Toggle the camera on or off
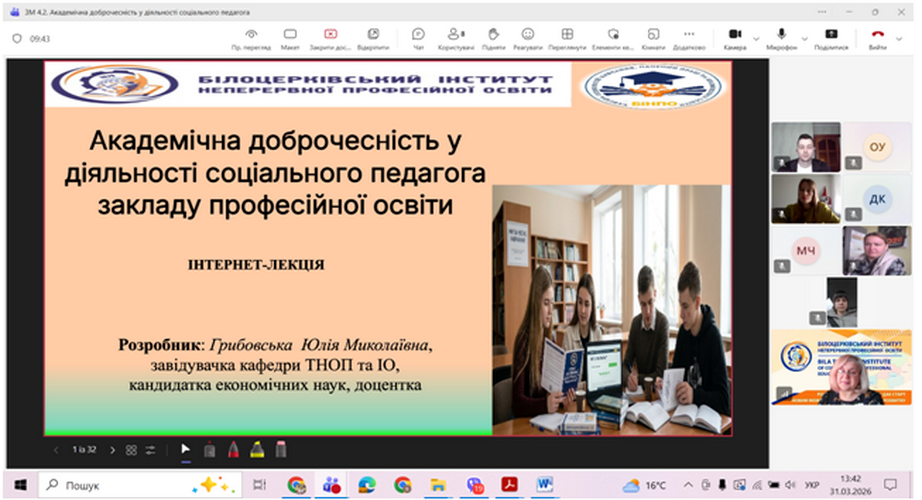The width and height of the screenshot is (922, 500). tap(734, 38)
